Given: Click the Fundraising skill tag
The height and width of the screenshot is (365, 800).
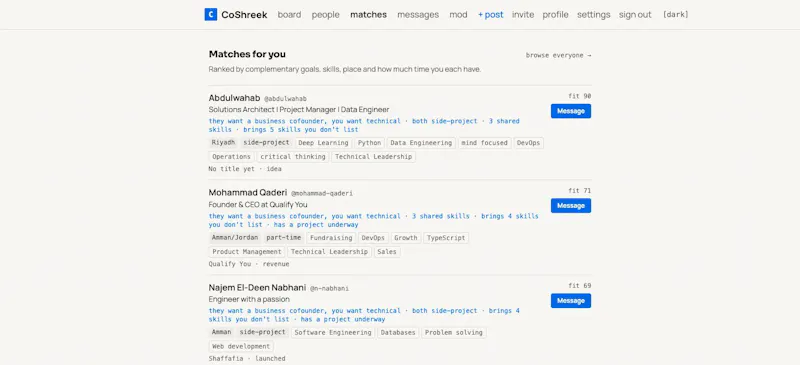Looking at the screenshot, I should (332, 238).
